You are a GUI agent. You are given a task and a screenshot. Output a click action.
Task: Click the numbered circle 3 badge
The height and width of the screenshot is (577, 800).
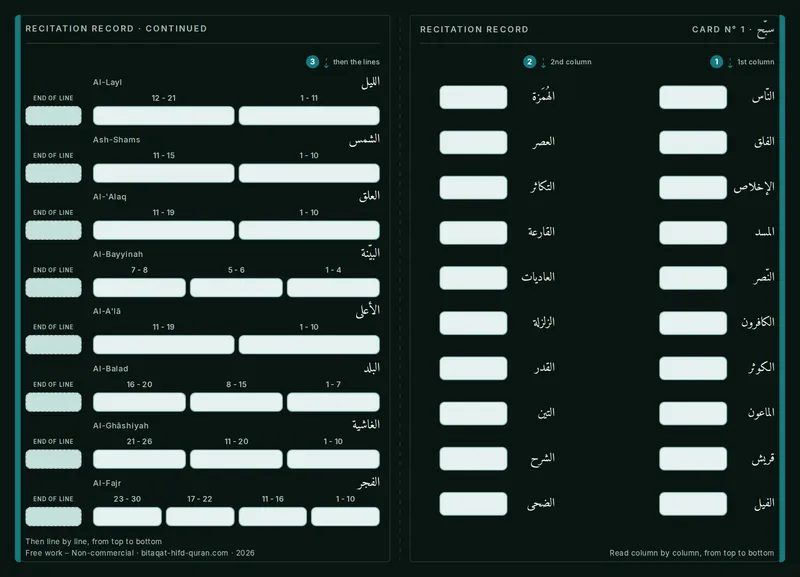coord(312,62)
